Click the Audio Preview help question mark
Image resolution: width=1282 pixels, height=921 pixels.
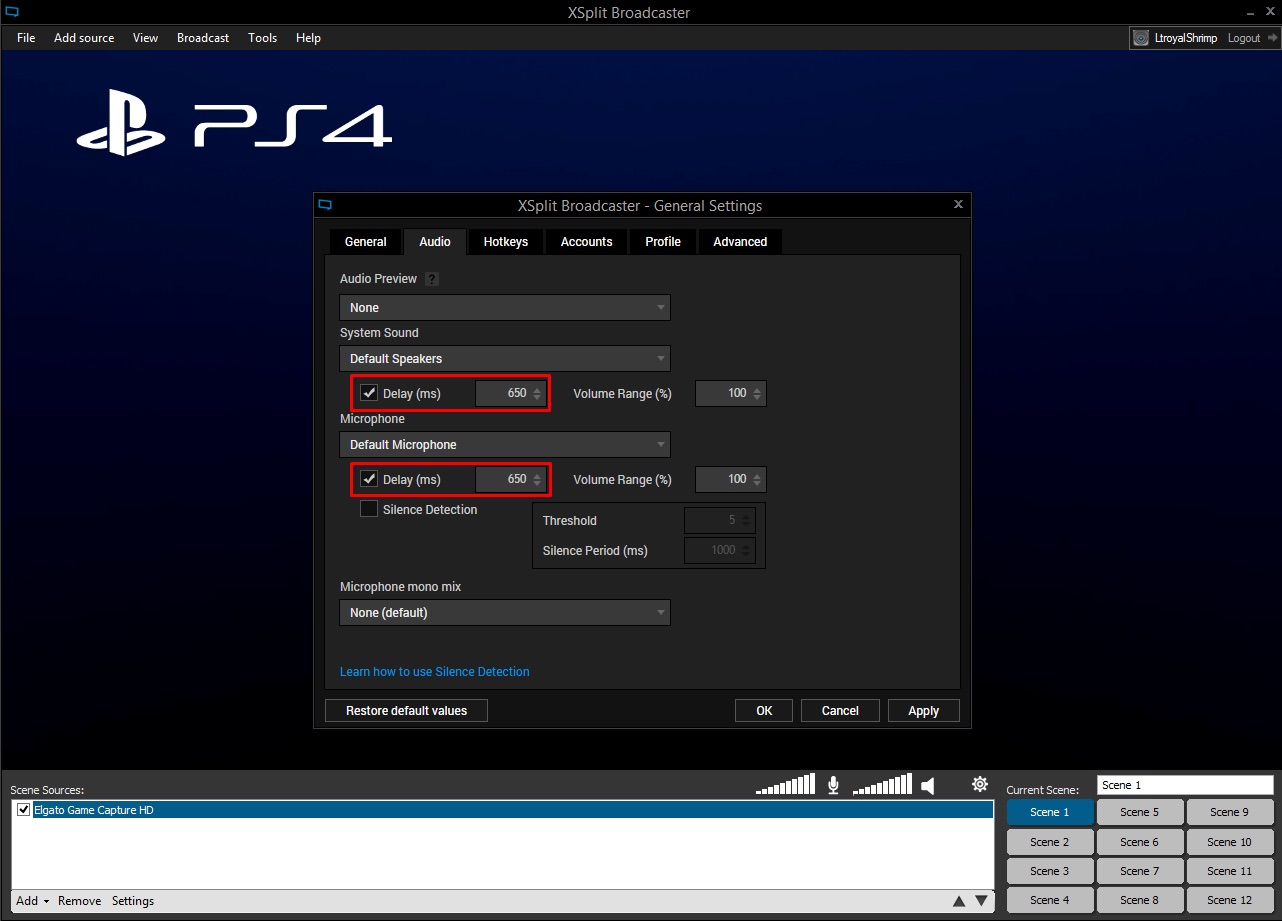point(431,278)
